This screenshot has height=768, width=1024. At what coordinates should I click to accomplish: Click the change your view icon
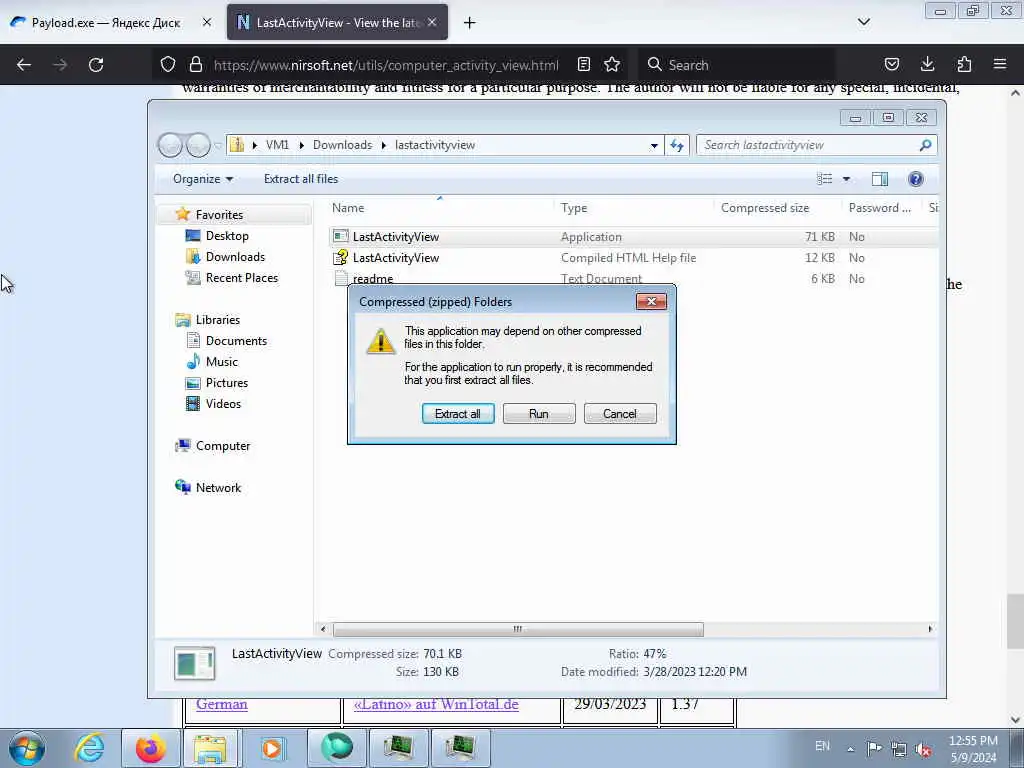[825, 179]
